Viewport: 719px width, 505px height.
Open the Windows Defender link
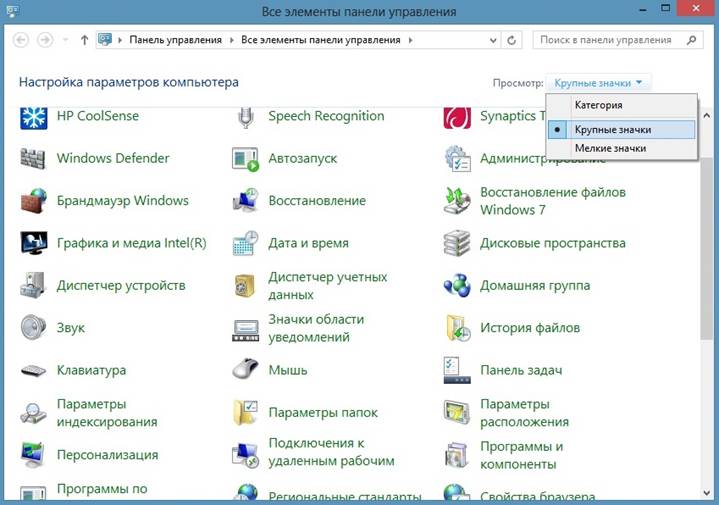(x=113, y=158)
